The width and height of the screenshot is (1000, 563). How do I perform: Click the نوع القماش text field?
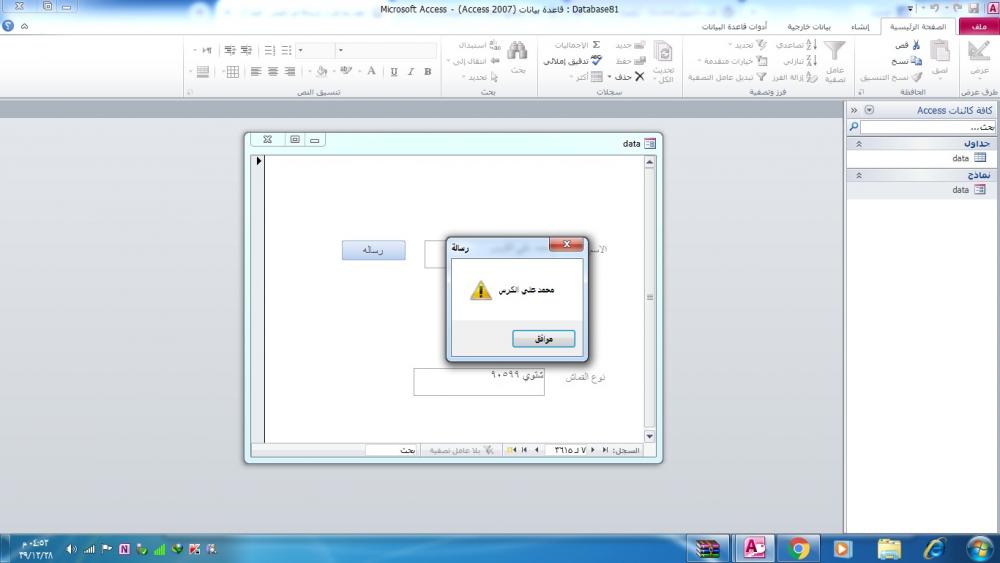click(479, 382)
